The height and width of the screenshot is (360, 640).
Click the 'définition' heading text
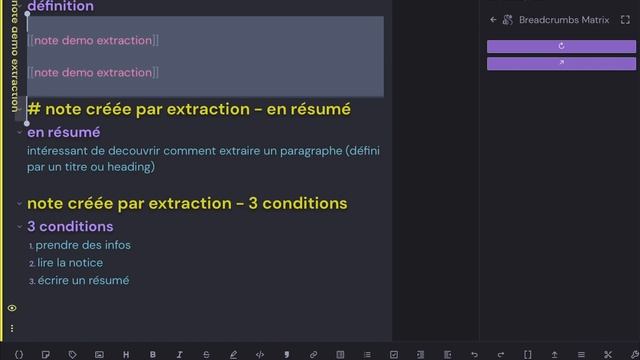click(60, 6)
